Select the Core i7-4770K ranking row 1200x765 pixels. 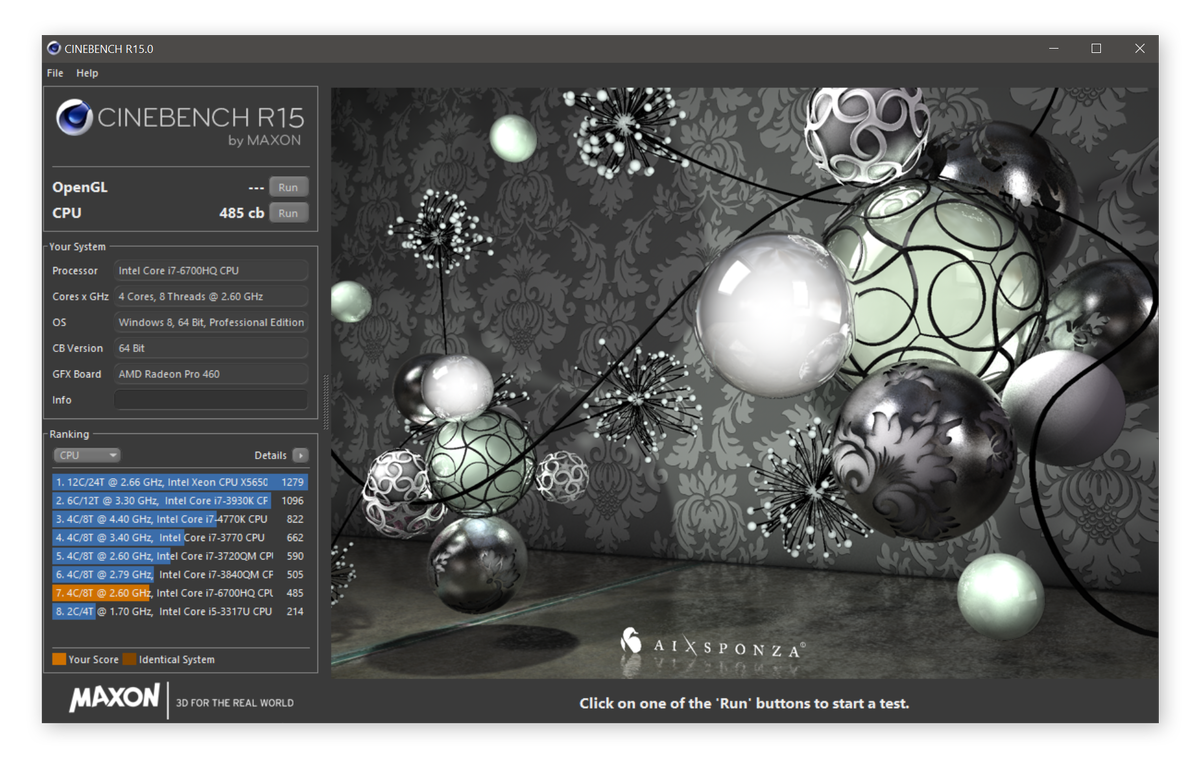point(180,519)
